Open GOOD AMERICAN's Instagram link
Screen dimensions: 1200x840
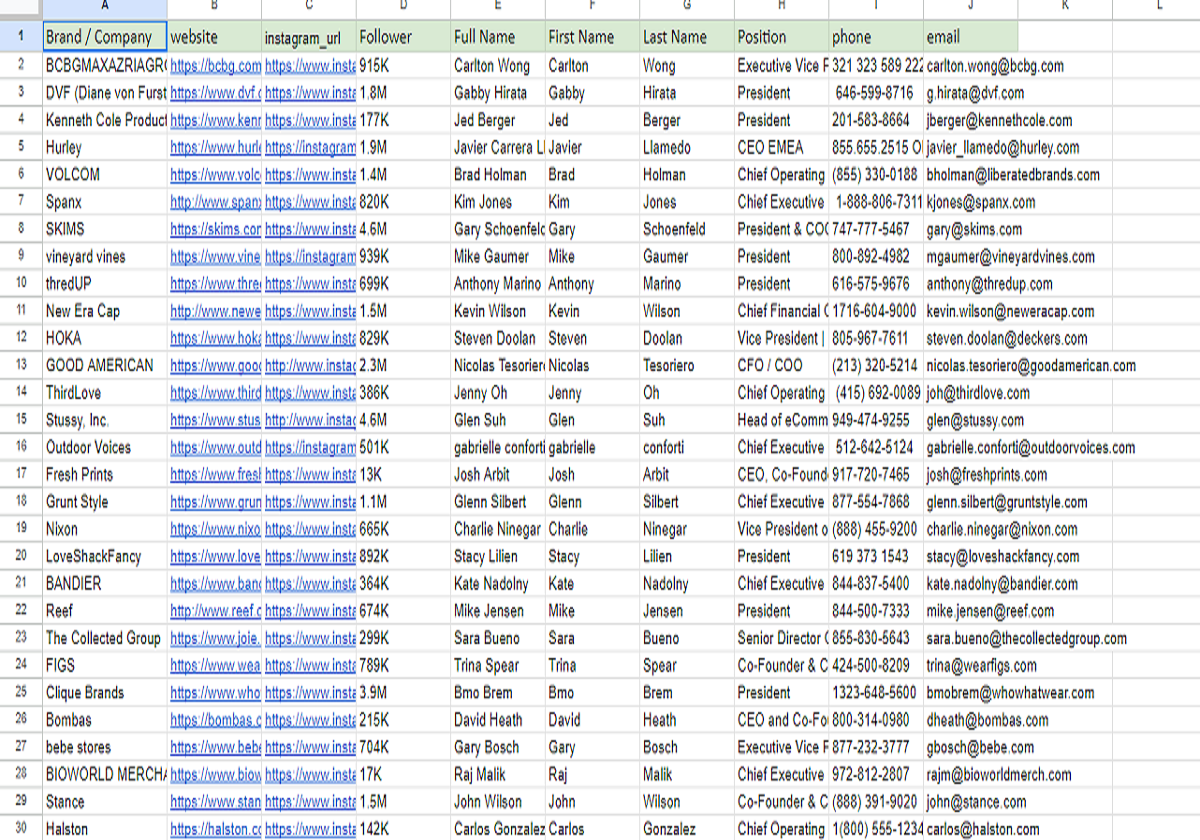(310, 365)
